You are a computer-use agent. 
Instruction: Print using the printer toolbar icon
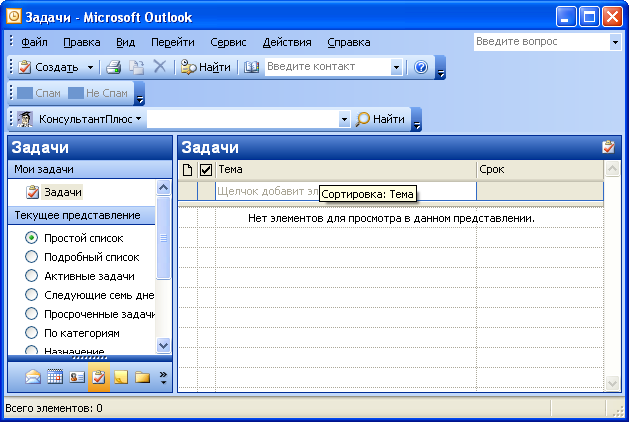click(114, 67)
